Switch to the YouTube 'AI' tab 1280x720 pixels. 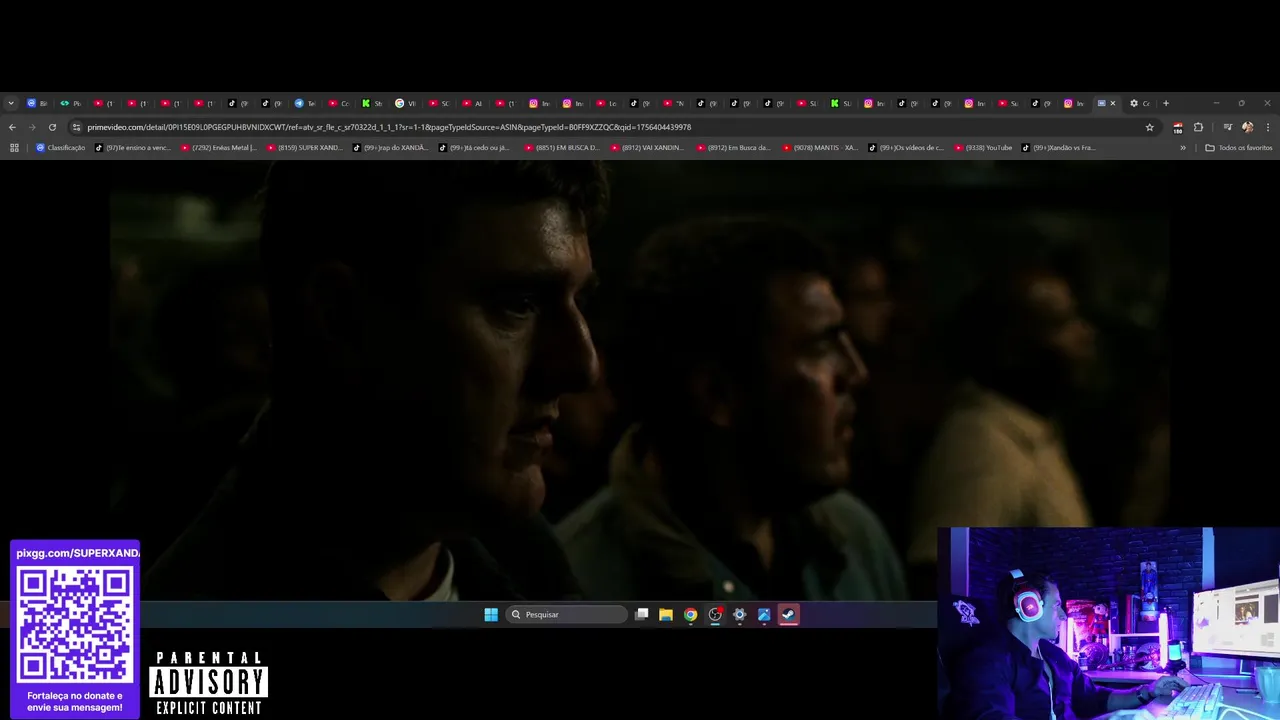pyautogui.click(x=472, y=103)
